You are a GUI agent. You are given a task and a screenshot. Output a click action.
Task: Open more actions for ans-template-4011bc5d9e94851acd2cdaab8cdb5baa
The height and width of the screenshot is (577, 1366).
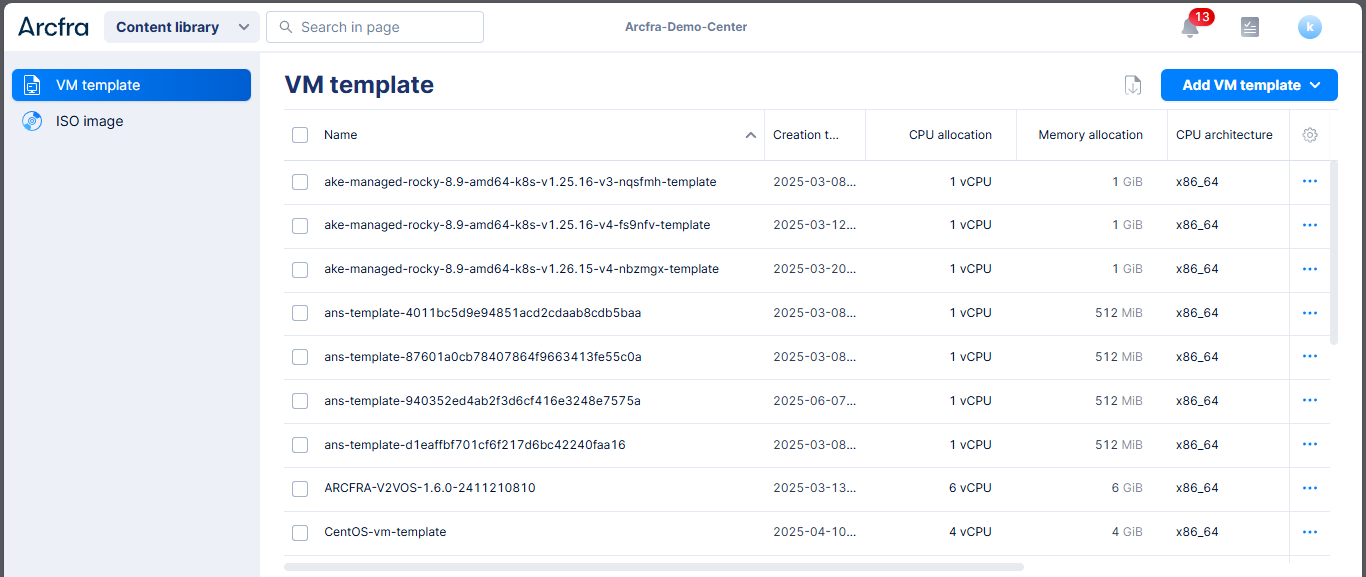[x=1310, y=313]
